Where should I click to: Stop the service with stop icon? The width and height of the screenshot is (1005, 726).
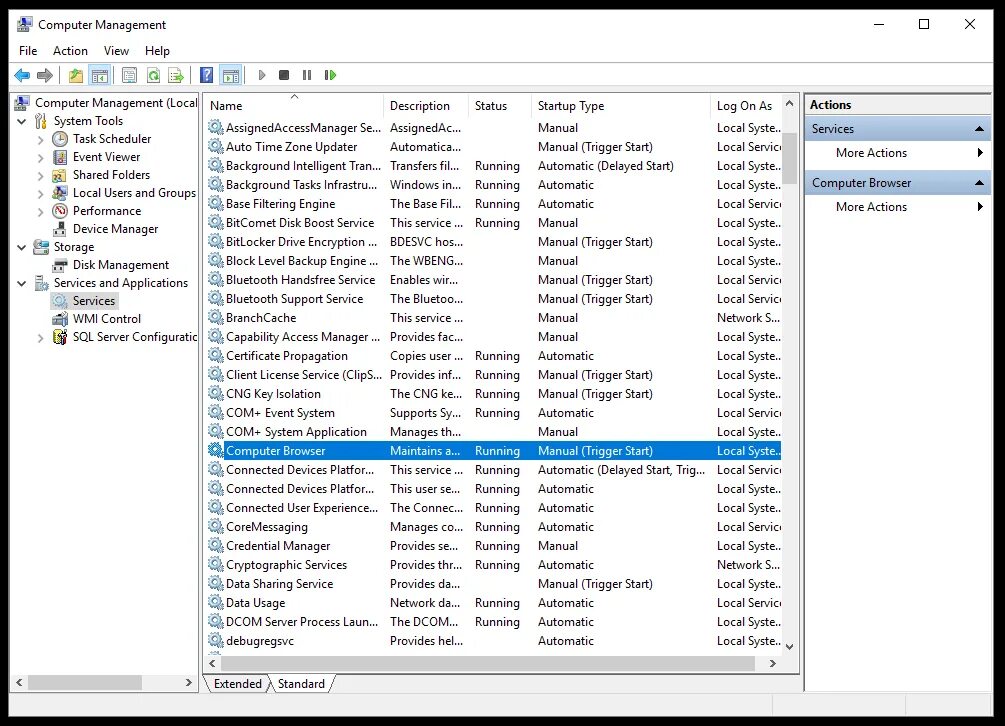click(x=284, y=76)
